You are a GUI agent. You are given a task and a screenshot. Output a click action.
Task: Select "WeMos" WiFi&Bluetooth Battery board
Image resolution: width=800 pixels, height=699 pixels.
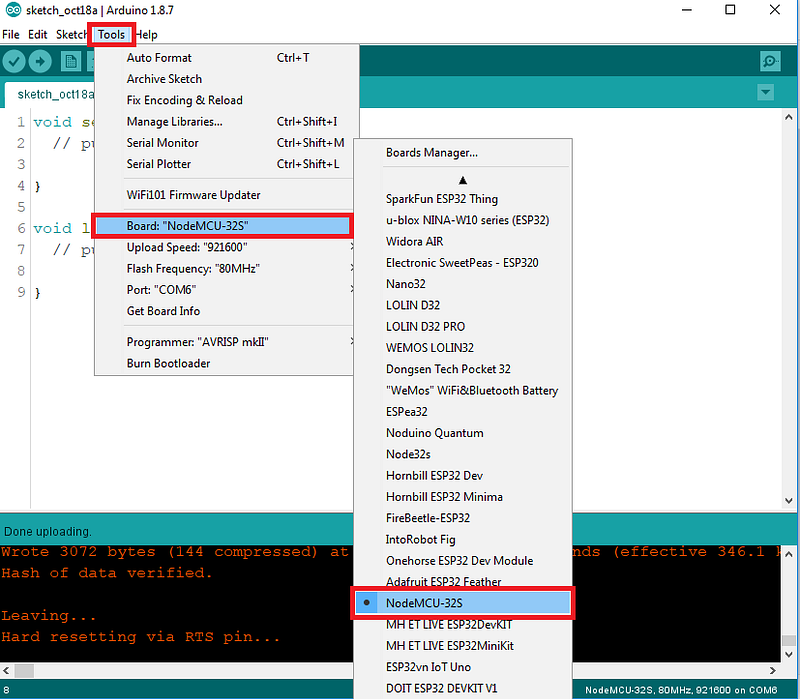click(463, 390)
